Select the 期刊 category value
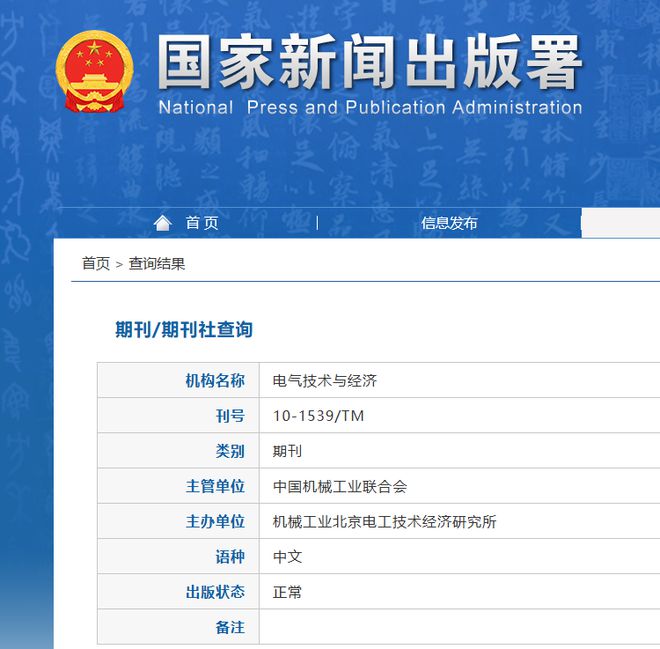This screenshot has width=660, height=649. (x=287, y=451)
